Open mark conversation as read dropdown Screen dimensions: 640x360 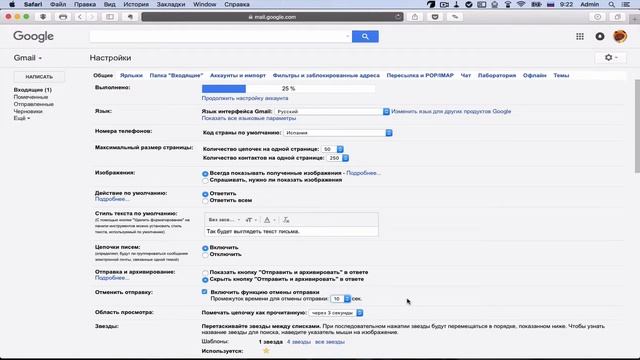(336, 313)
